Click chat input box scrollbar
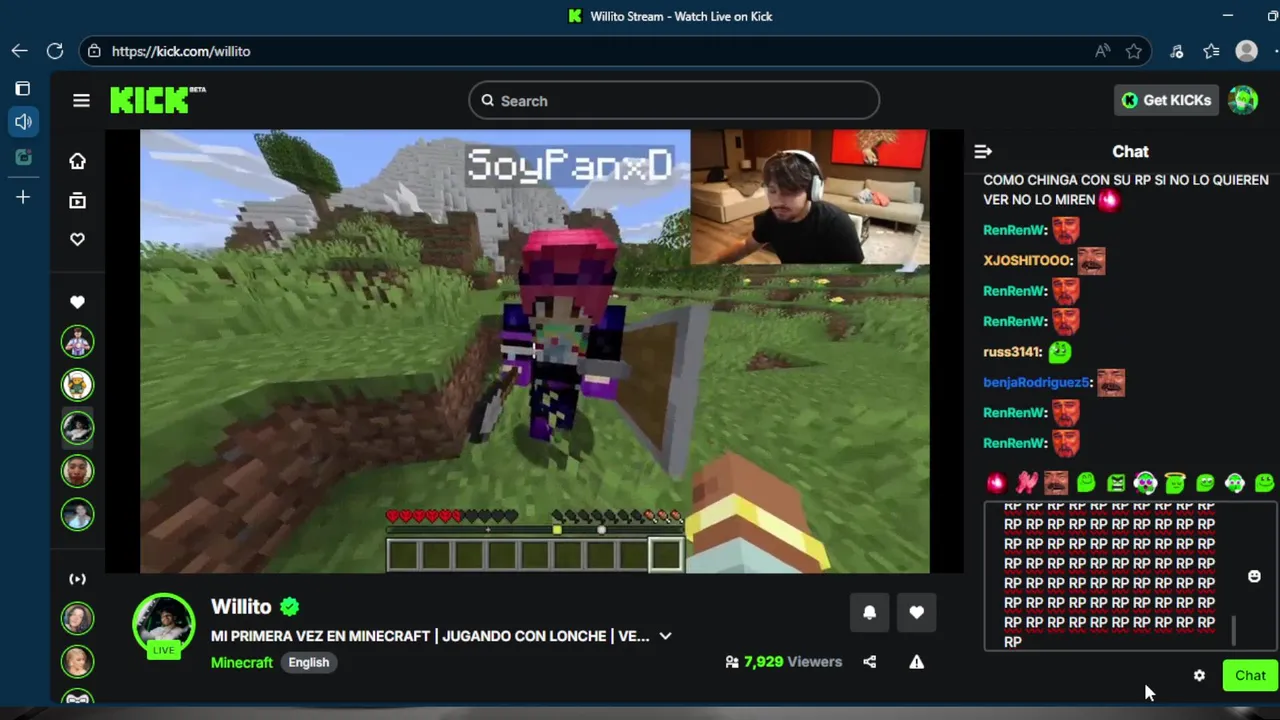Image resolution: width=1280 pixels, height=720 pixels. pos(1233,630)
